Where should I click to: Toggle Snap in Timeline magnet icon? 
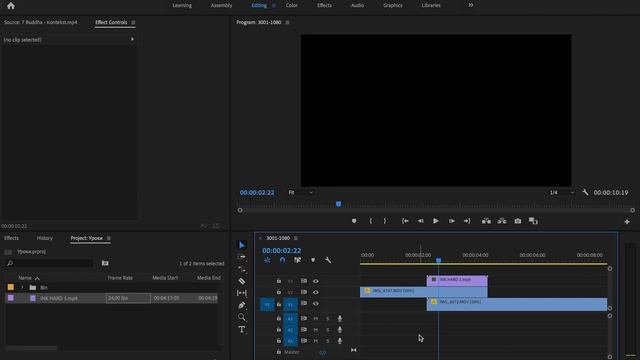coord(282,260)
